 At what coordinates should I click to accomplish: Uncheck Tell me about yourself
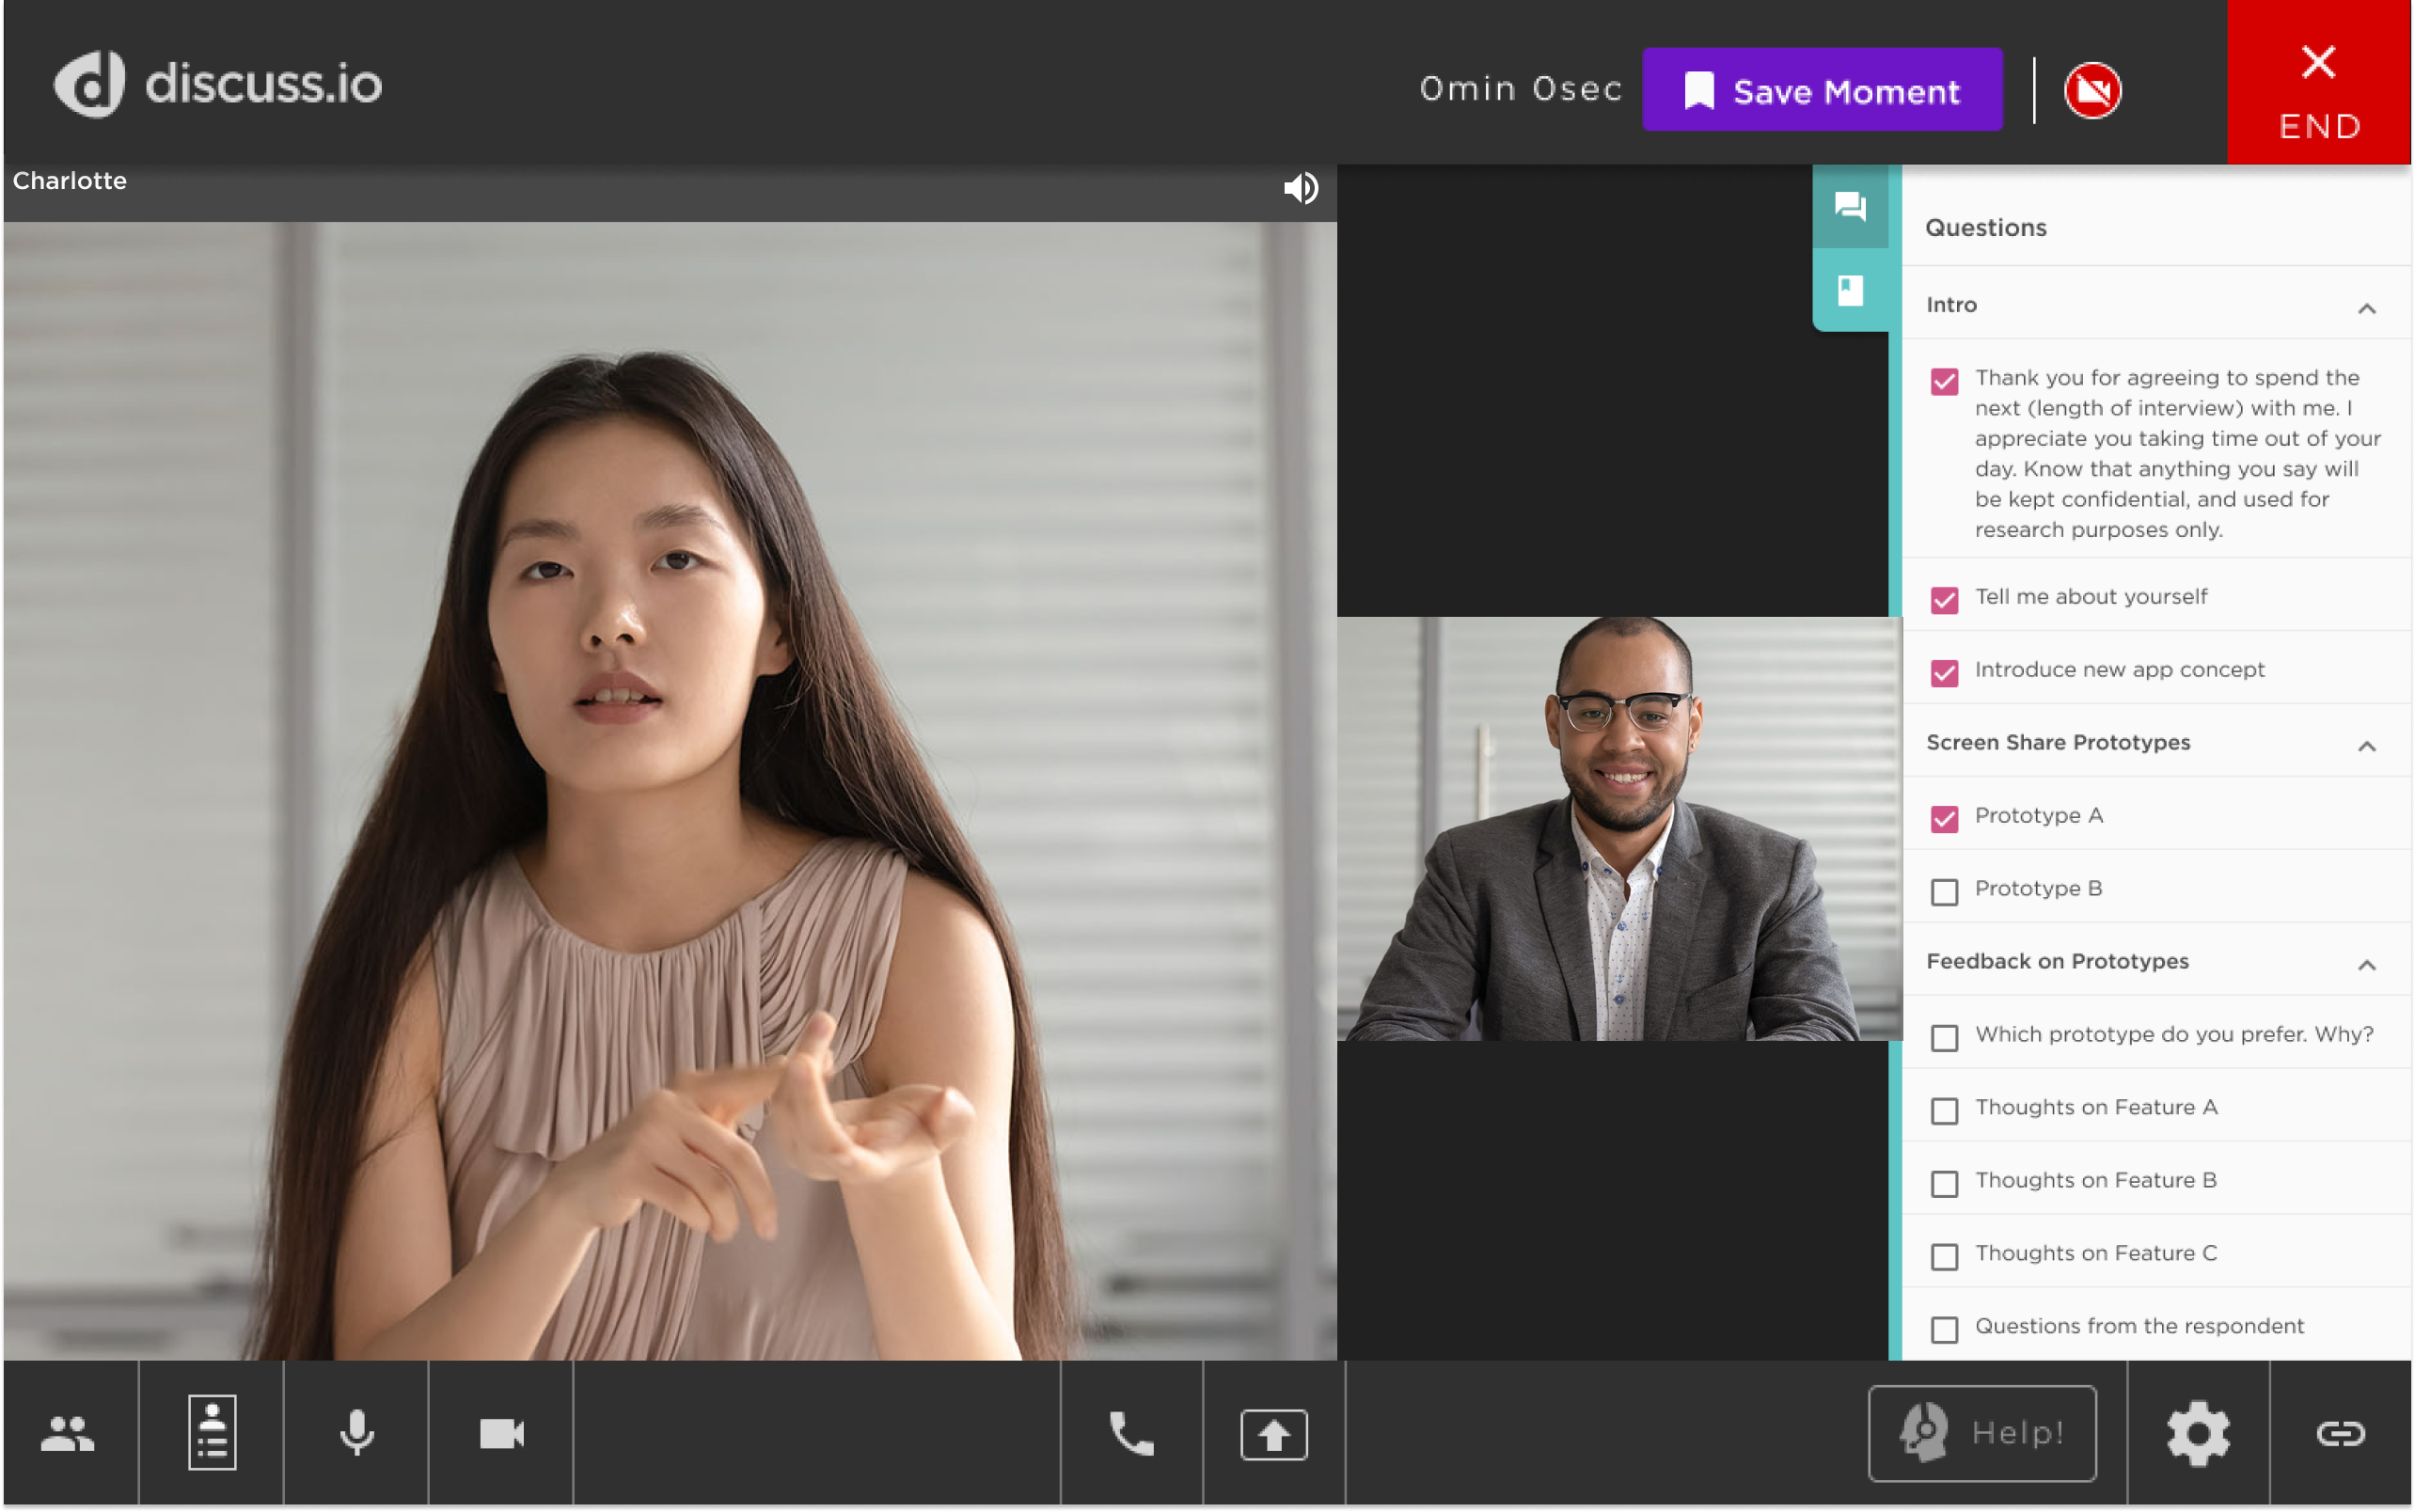[1944, 599]
